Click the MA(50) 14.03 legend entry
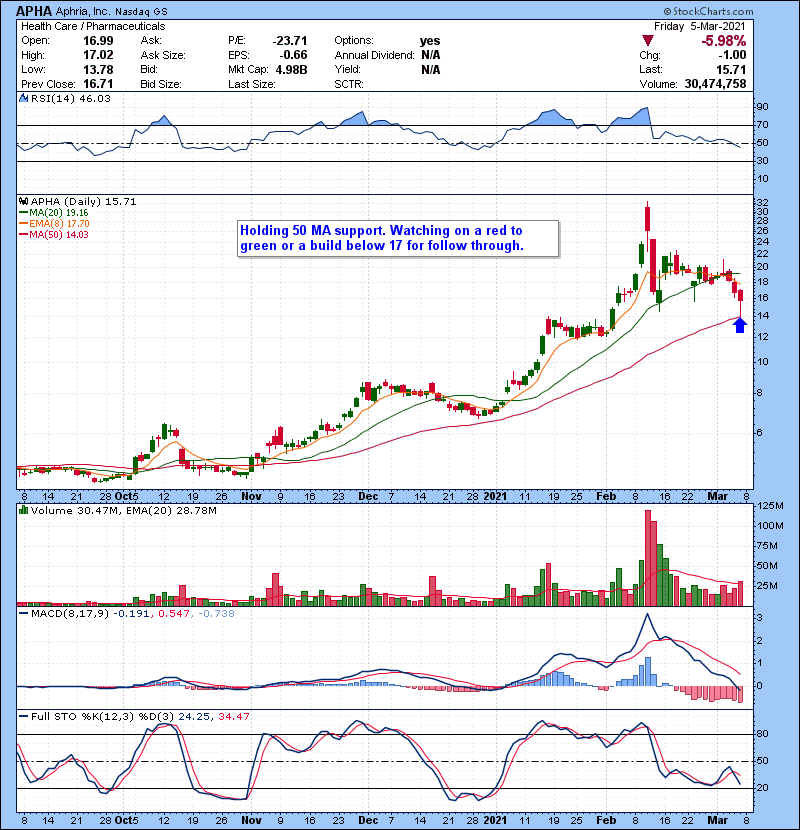 53,234
